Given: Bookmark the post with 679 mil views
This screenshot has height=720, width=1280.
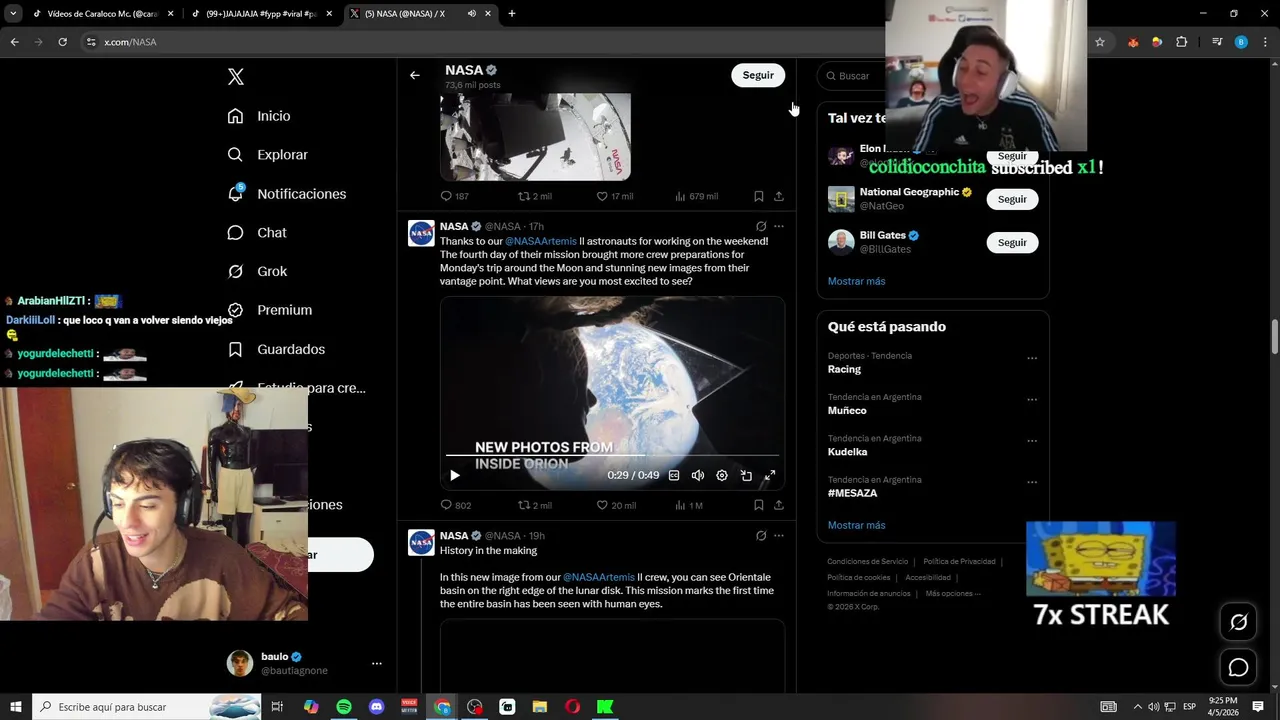Looking at the screenshot, I should [759, 196].
